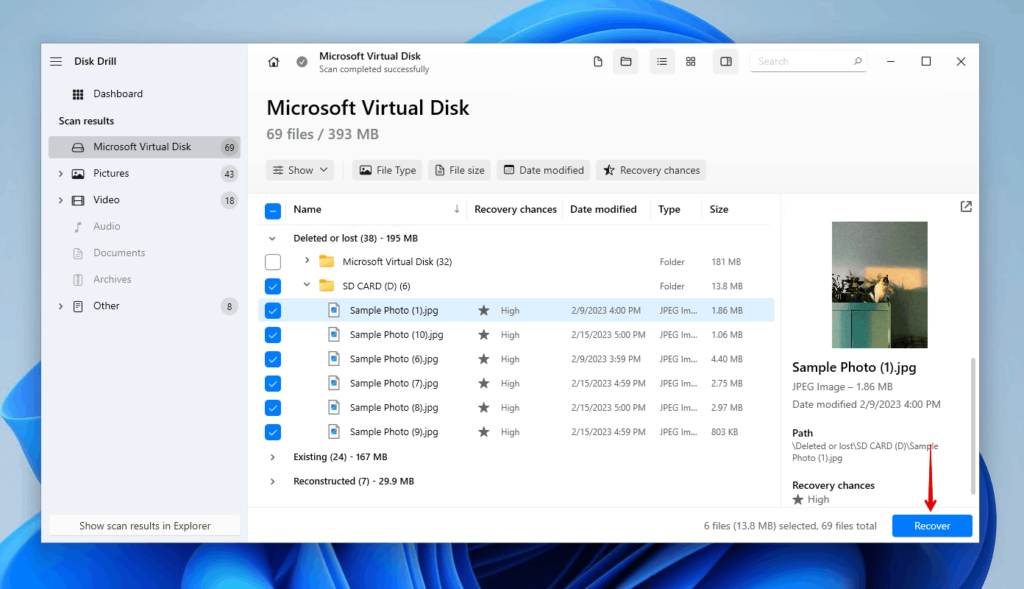Click Show scan results in Explorer
This screenshot has width=1024, height=589.
[145, 526]
